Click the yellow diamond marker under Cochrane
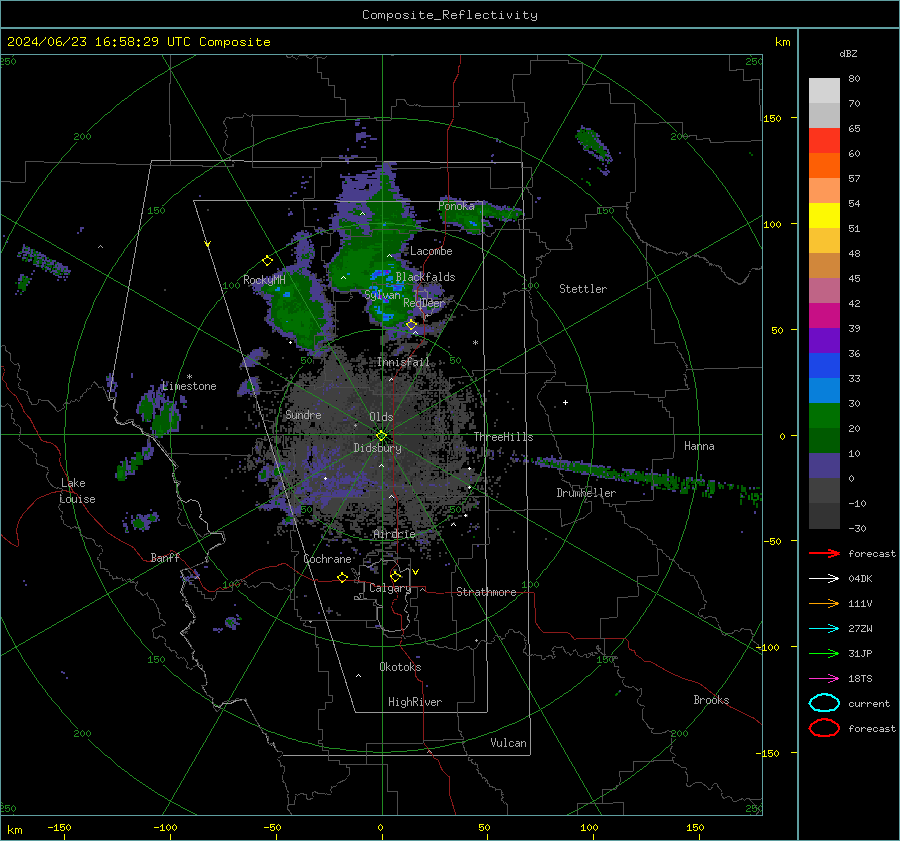This screenshot has height=841, width=900. tap(343, 578)
